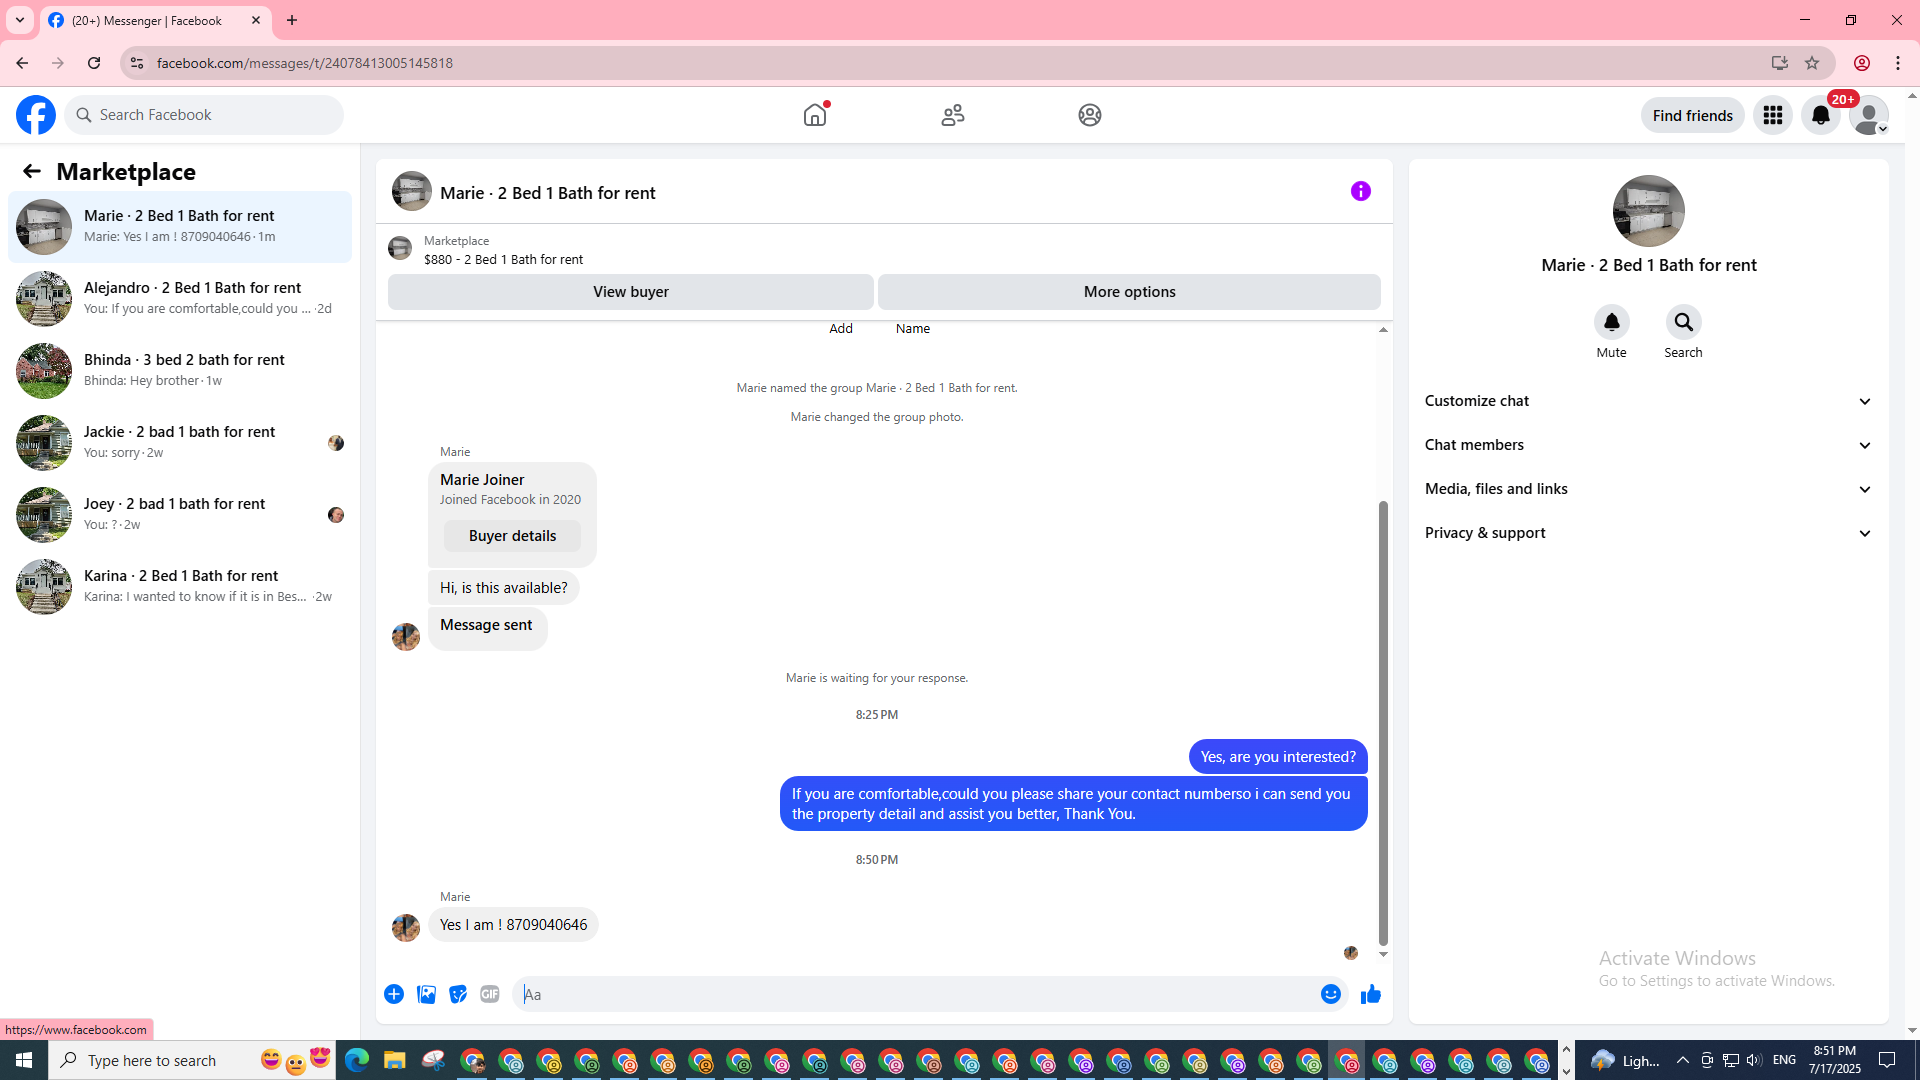1920x1080 pixels.
Task: Click the large group photo in info panel
Action: [x=1649, y=211]
